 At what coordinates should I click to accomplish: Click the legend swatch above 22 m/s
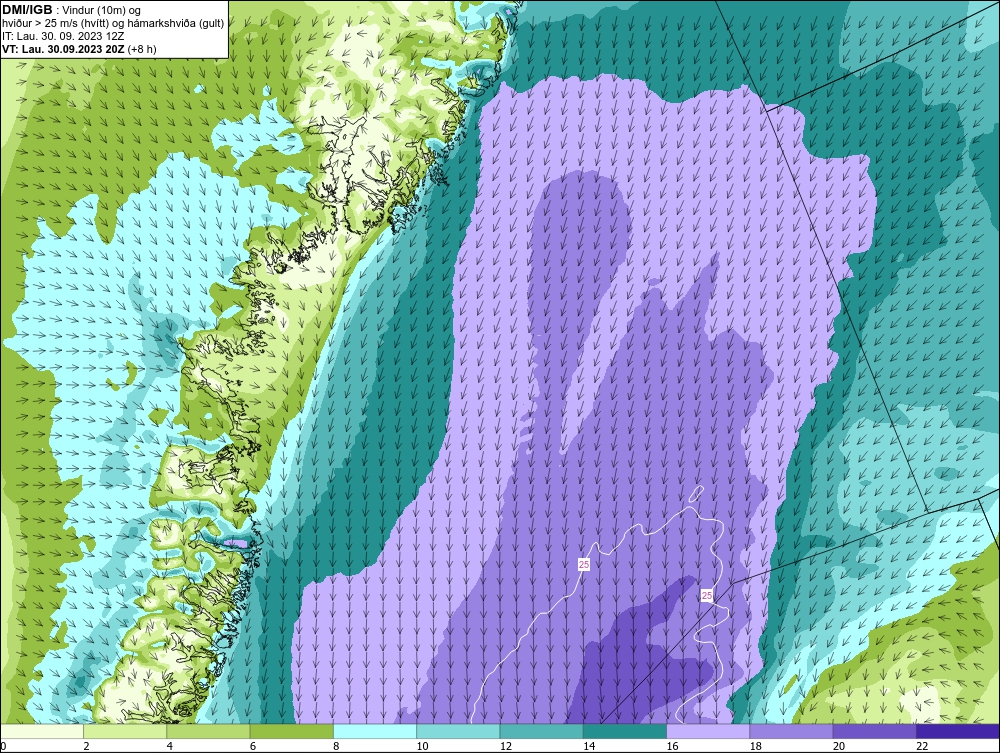(958, 731)
